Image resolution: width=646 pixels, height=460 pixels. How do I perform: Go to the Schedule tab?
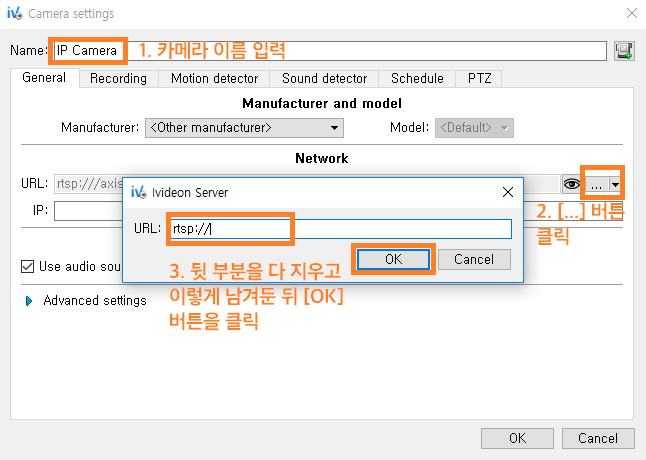(417, 78)
